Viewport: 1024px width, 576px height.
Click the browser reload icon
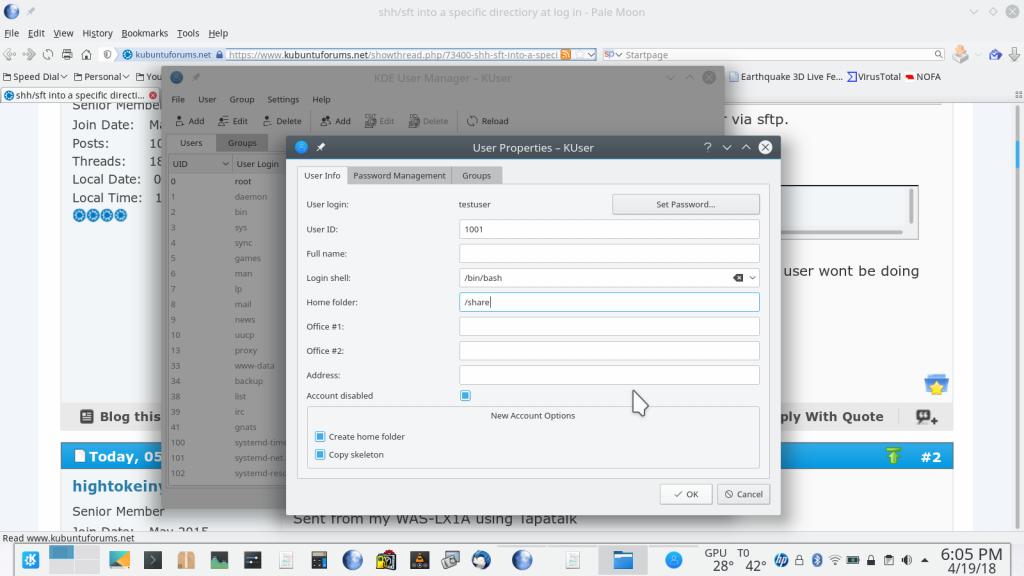pyautogui.click(x=48, y=55)
